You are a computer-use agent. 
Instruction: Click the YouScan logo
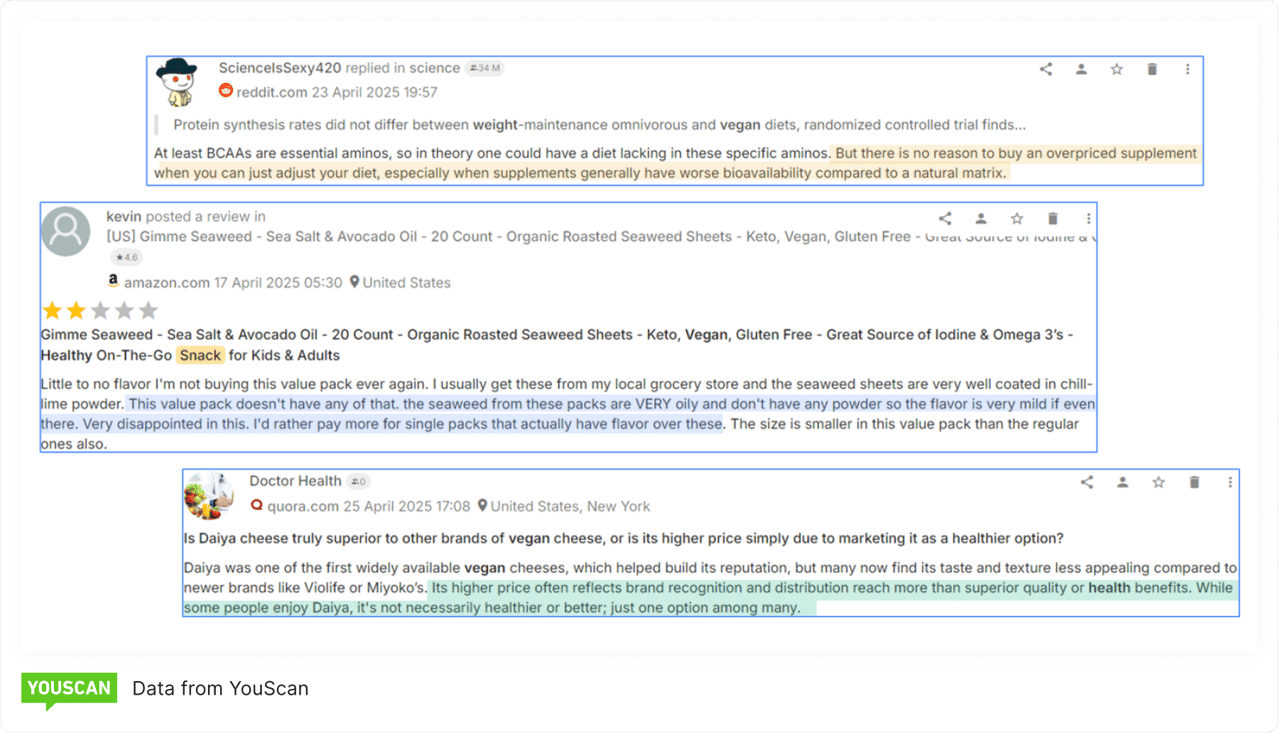pos(69,688)
